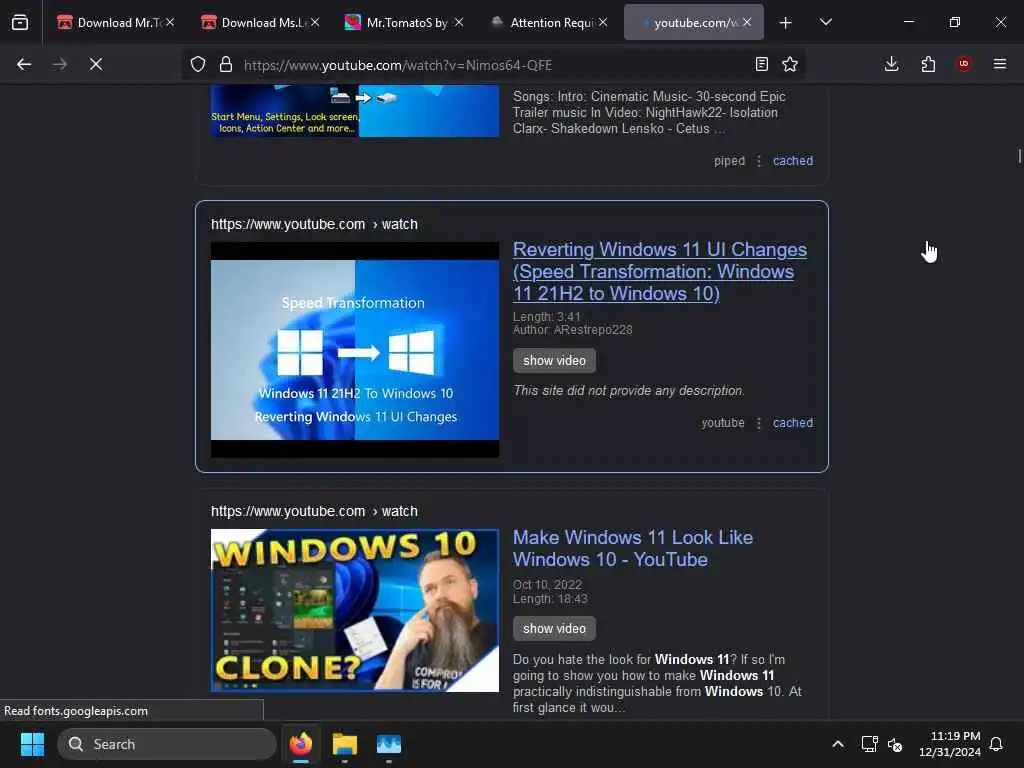
Task: Click the piped engine label
Action: coord(729,161)
